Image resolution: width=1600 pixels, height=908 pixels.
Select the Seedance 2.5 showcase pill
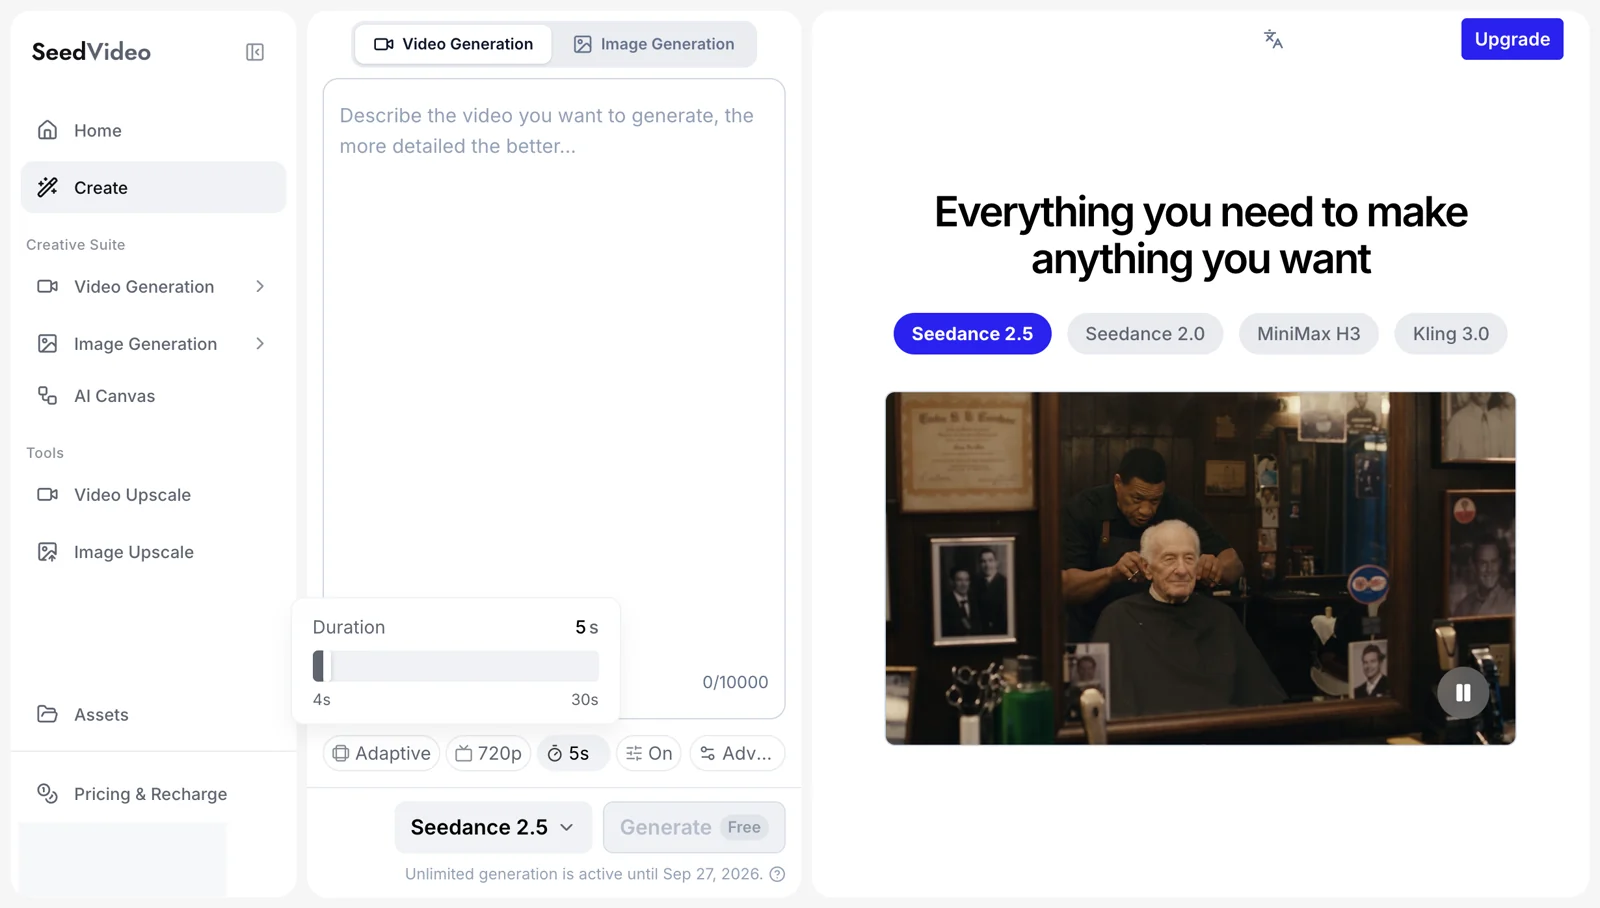(x=972, y=334)
